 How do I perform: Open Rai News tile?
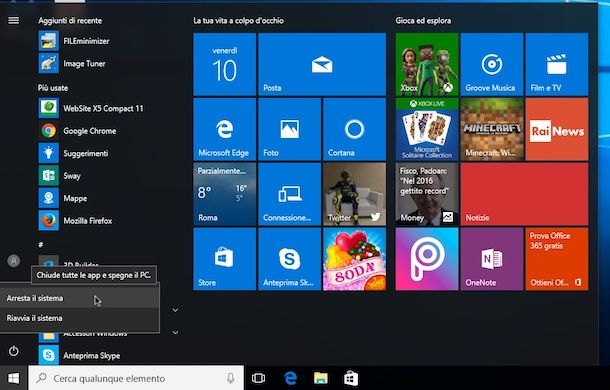click(x=557, y=129)
